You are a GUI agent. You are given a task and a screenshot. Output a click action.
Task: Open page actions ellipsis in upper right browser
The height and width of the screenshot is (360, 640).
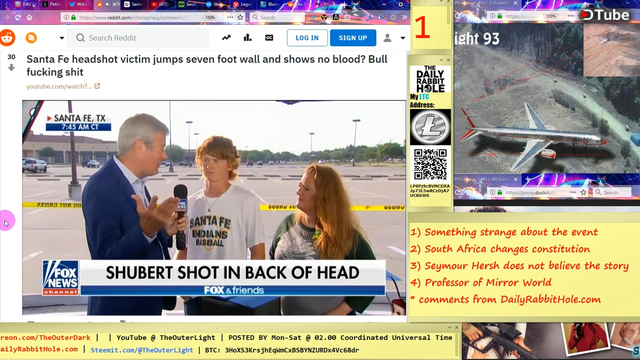[x=571, y=16]
